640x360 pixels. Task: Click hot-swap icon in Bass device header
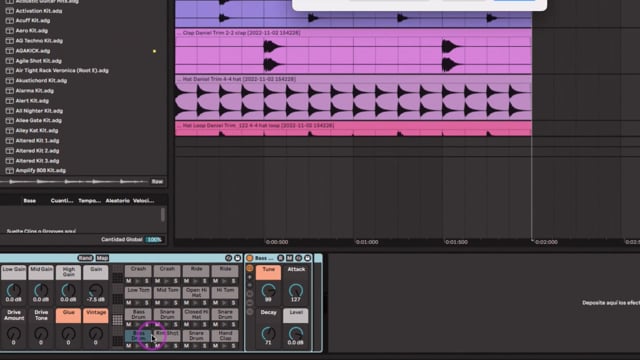coord(298,258)
